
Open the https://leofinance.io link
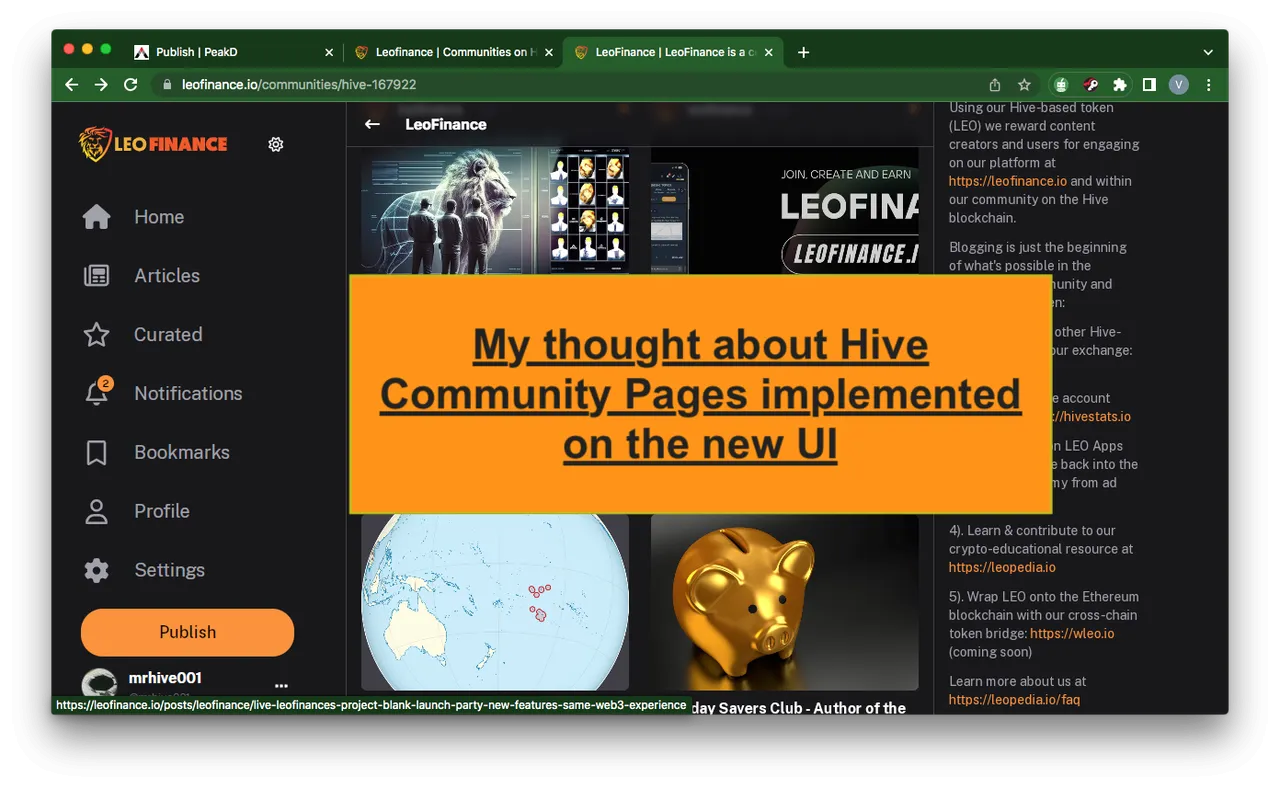click(1008, 181)
